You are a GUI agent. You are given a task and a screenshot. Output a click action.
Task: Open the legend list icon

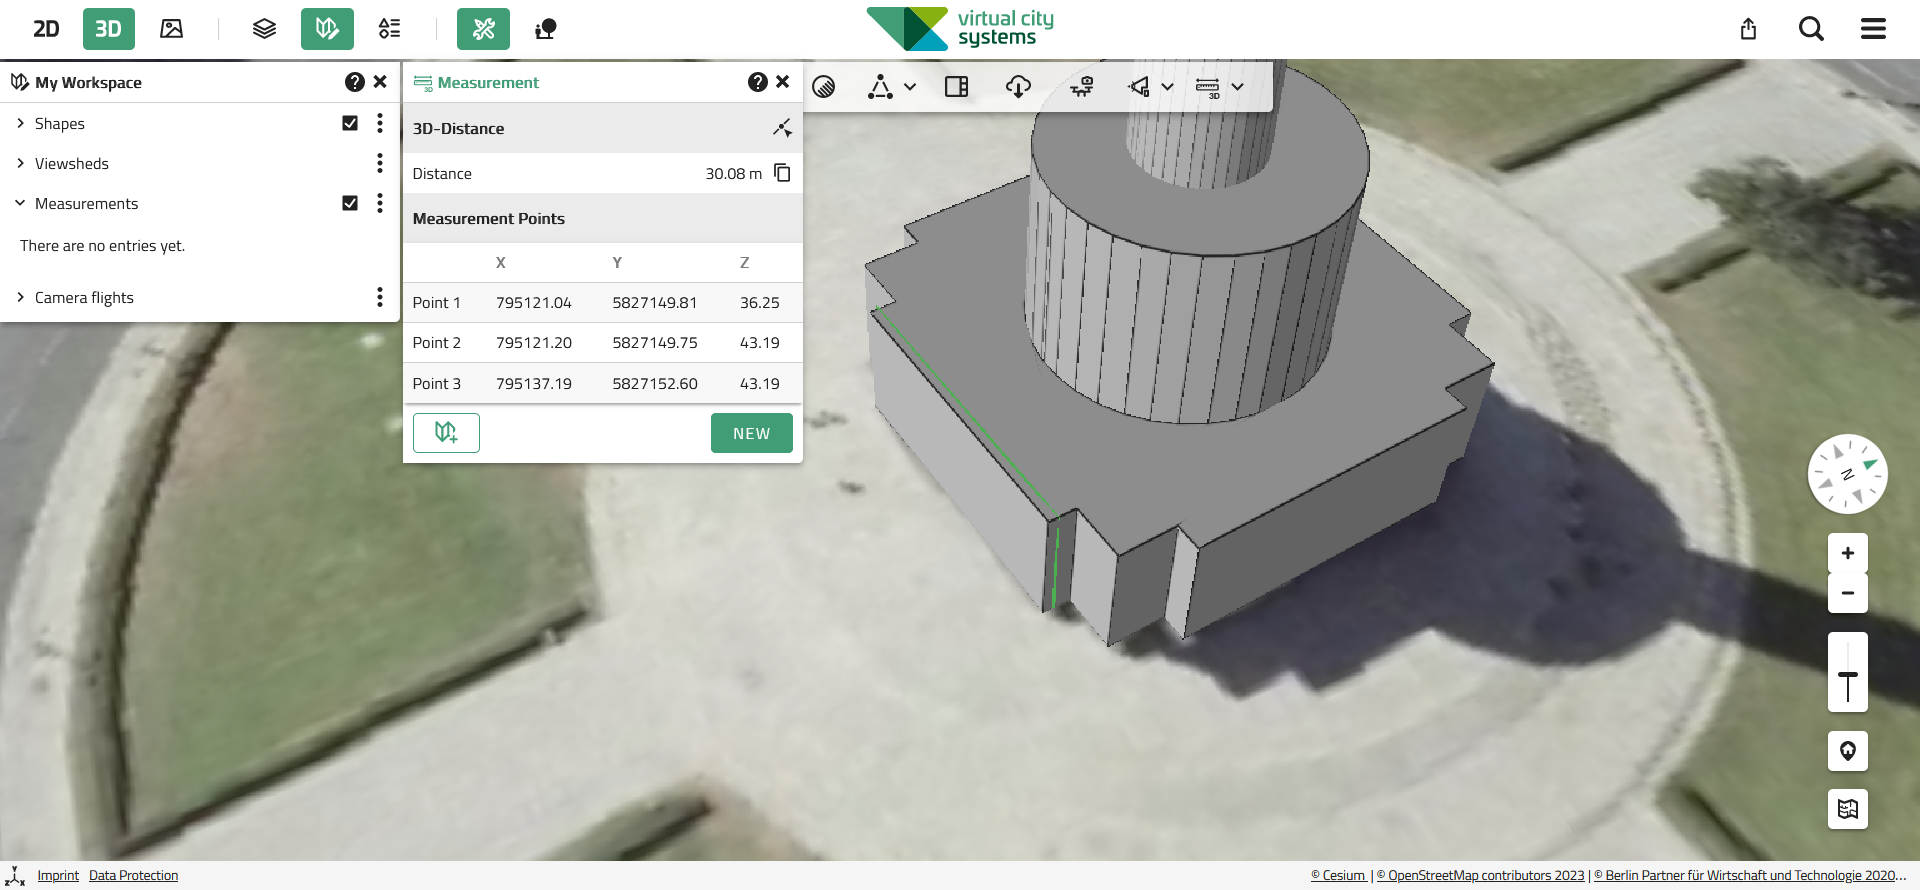(390, 29)
